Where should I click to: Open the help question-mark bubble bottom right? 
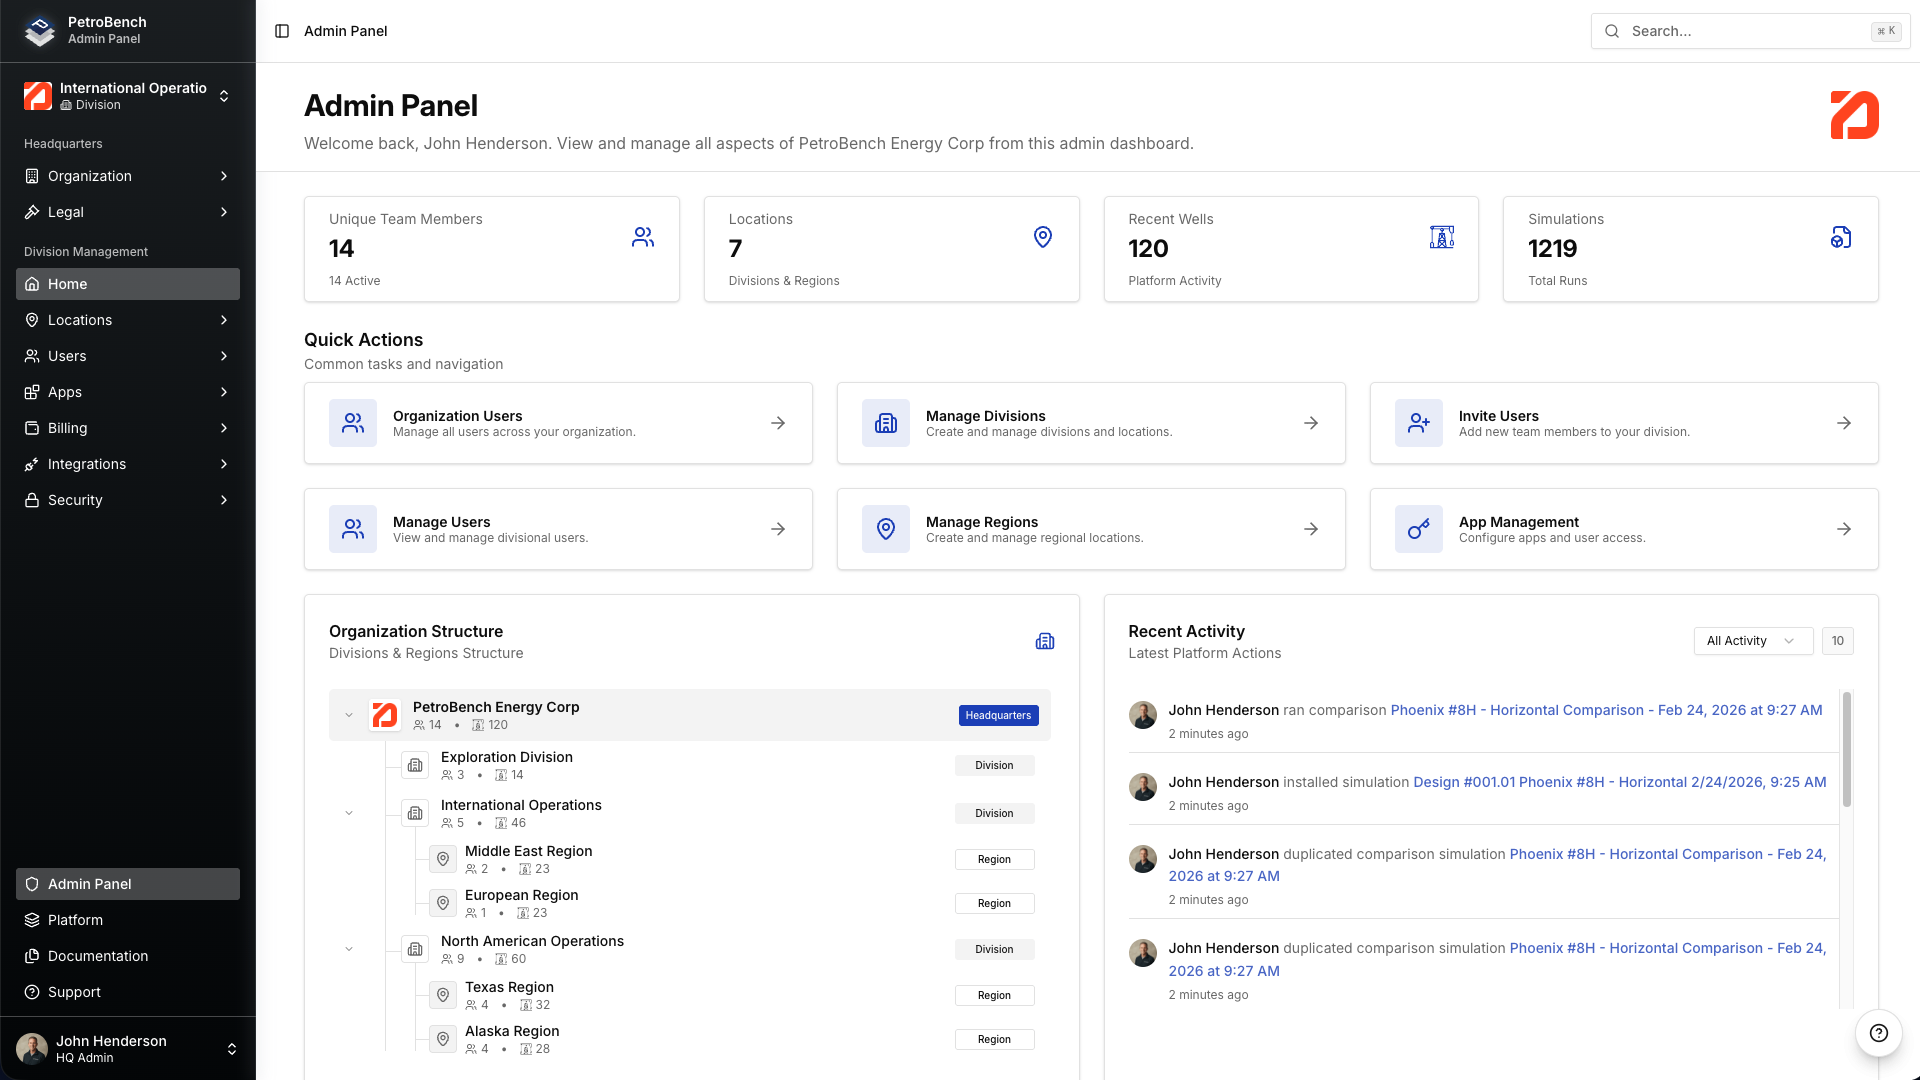point(1878,1033)
